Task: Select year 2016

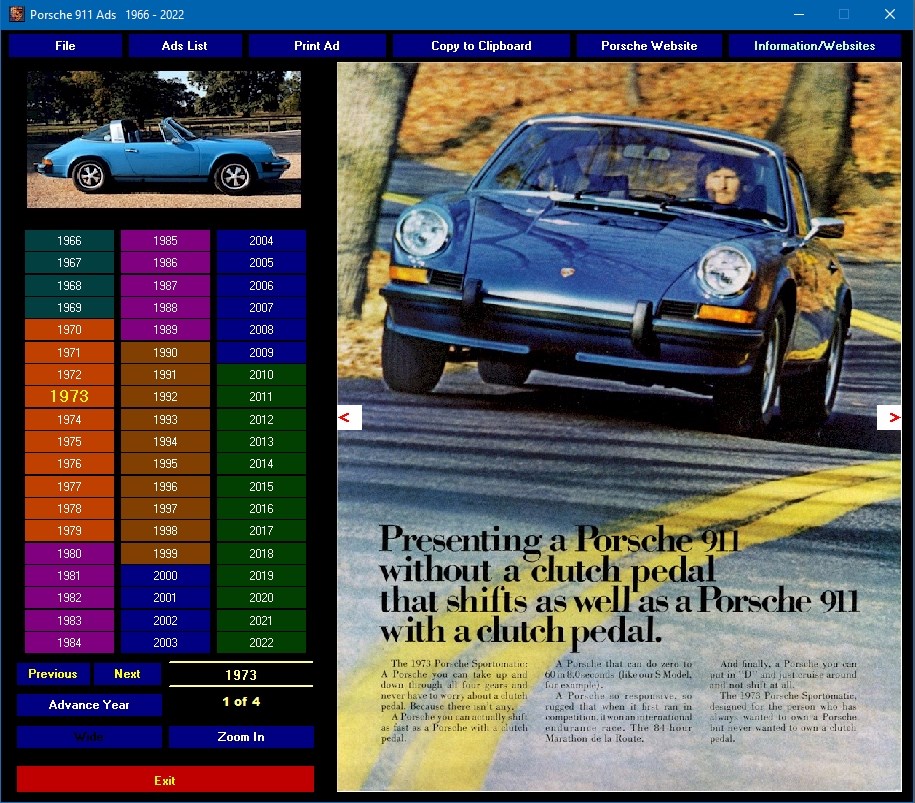Action: coord(261,508)
